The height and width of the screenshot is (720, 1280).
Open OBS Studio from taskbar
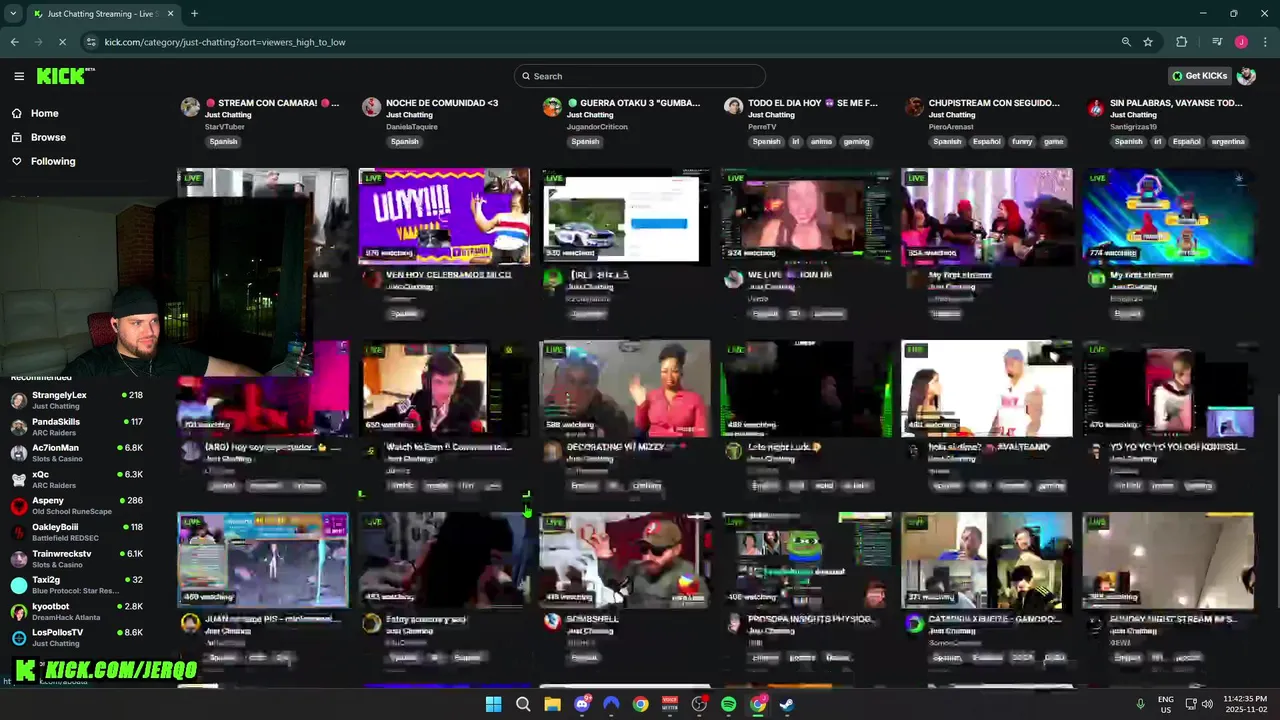(699, 704)
